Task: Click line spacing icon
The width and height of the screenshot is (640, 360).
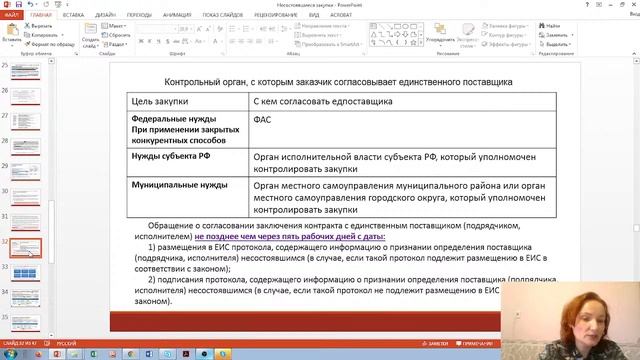Action: click(284, 29)
